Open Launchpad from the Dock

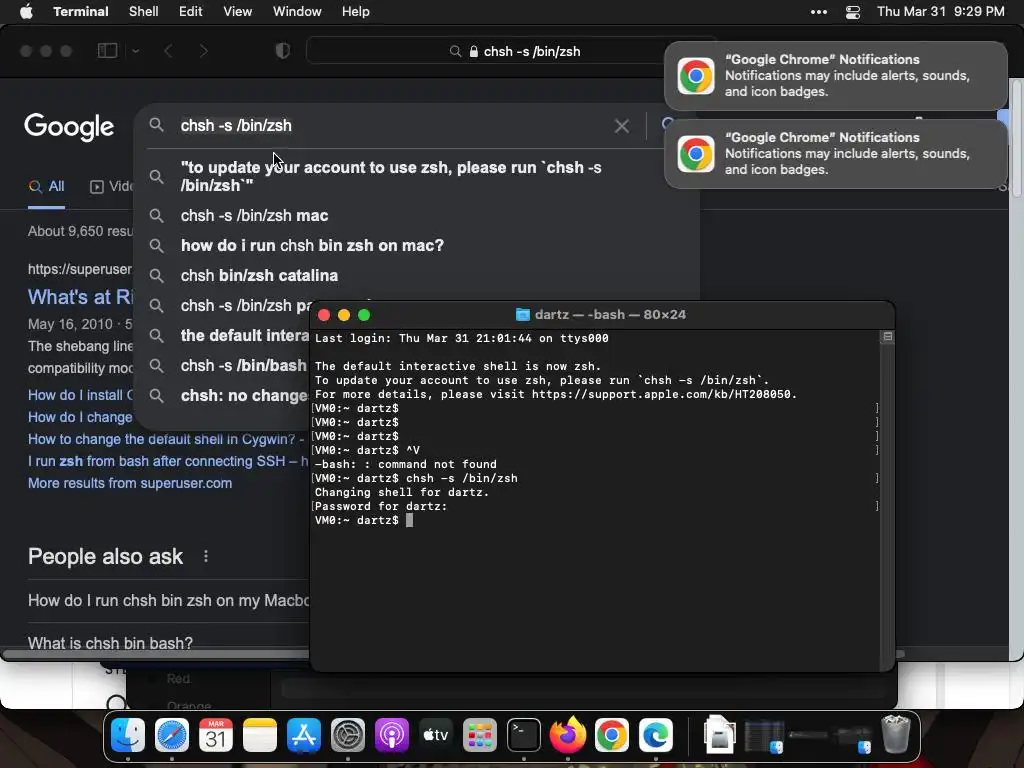click(x=479, y=735)
